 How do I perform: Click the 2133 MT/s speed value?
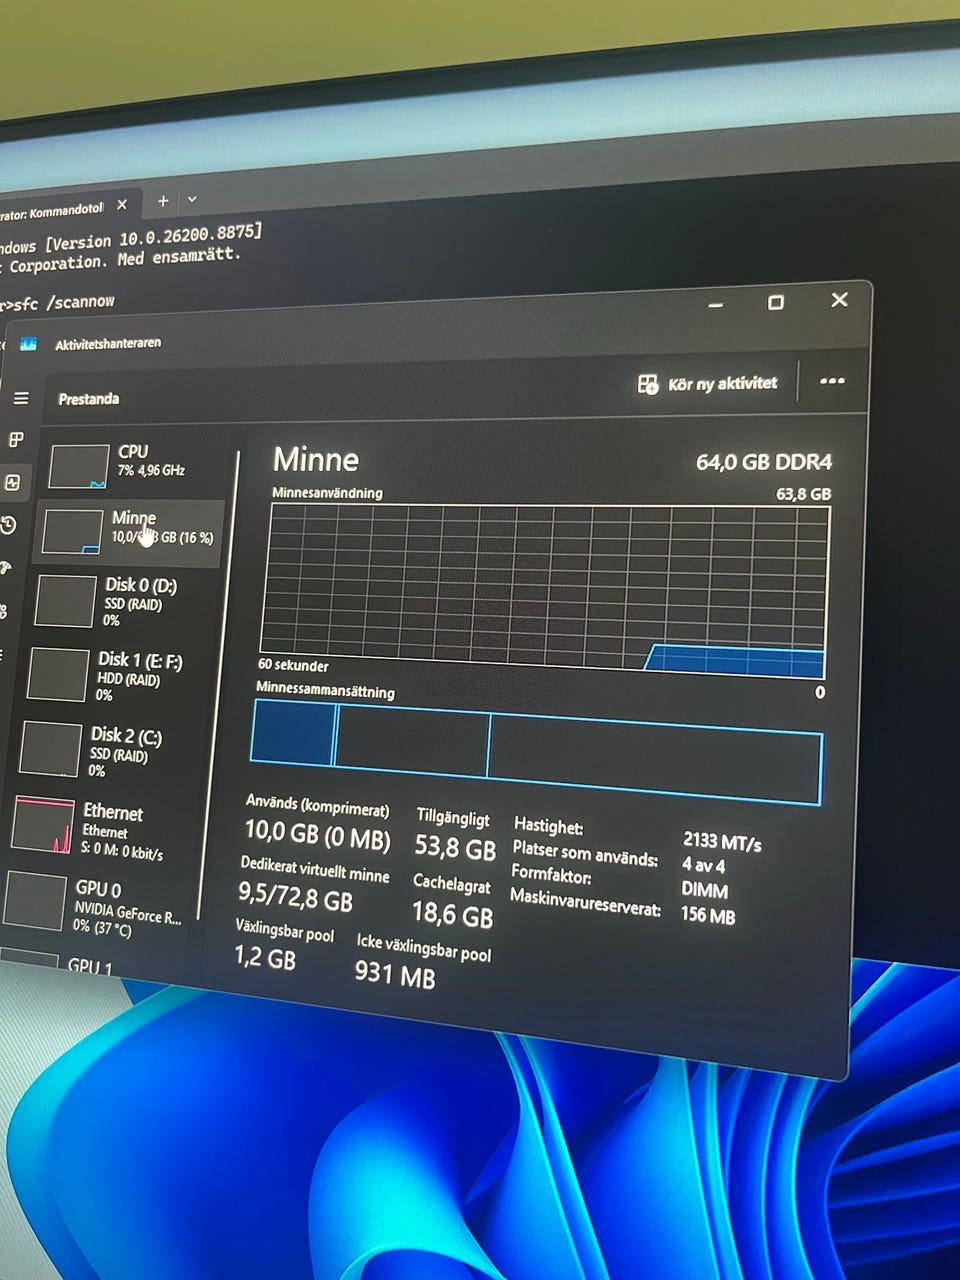tap(722, 842)
